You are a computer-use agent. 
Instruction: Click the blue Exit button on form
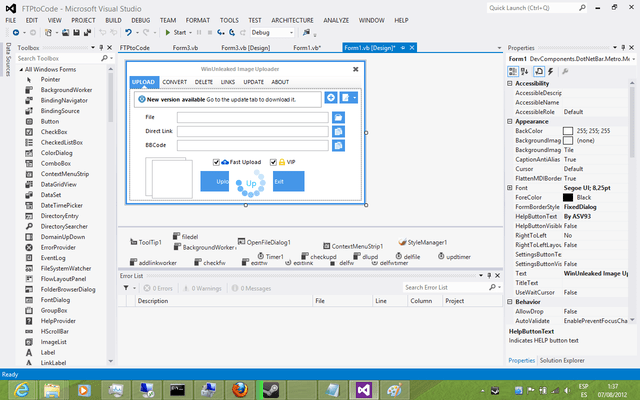pyautogui.click(x=289, y=181)
